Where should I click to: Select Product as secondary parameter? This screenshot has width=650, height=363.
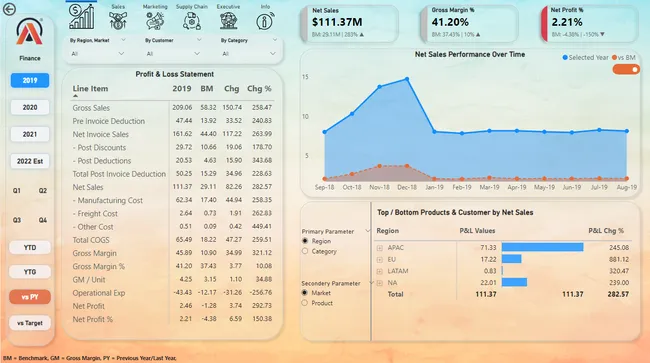point(305,303)
